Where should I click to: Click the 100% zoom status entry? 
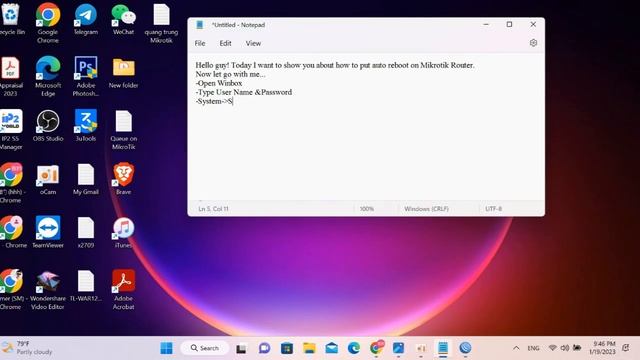[x=367, y=209]
